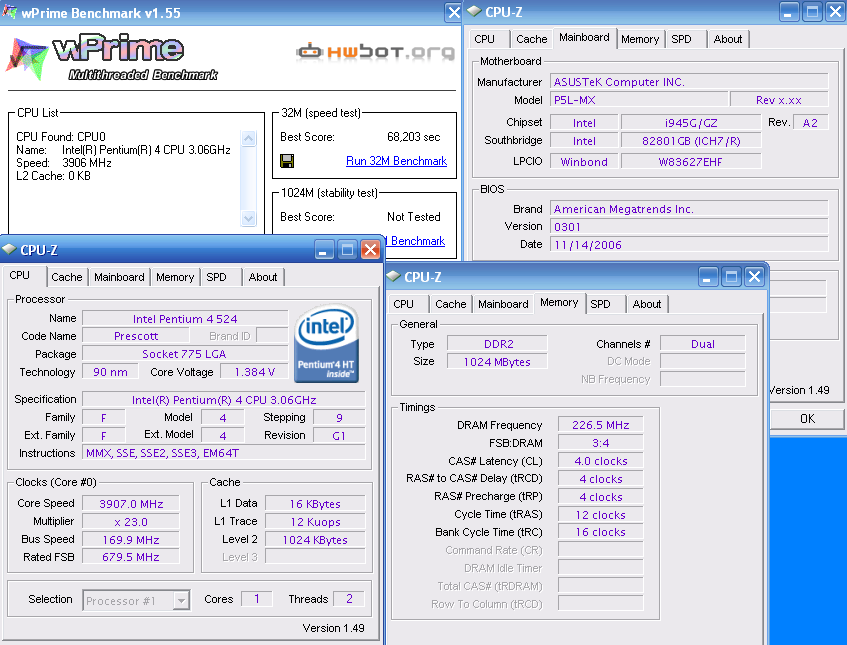
Task: Click the CPU-Z icon in CPU window title
Action: click(x=9, y=249)
